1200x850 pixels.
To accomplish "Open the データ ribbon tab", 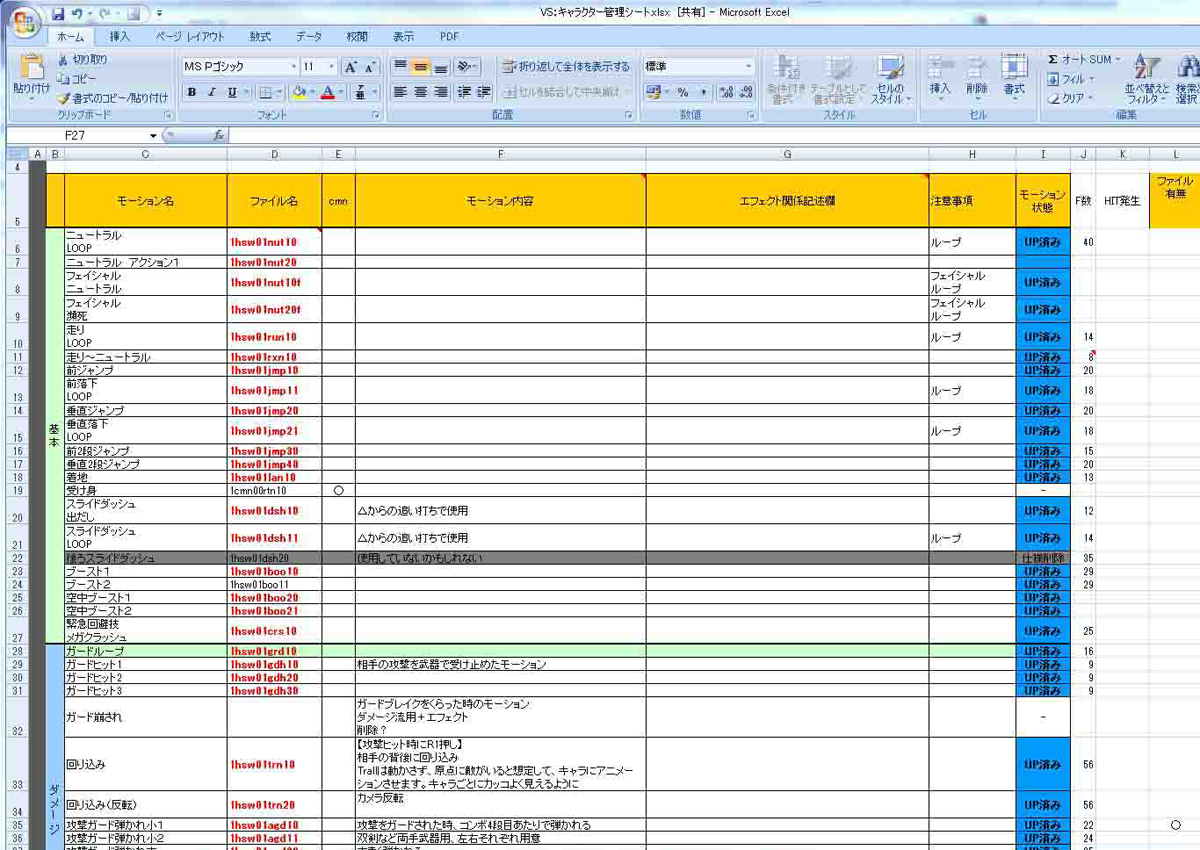I will [x=309, y=37].
